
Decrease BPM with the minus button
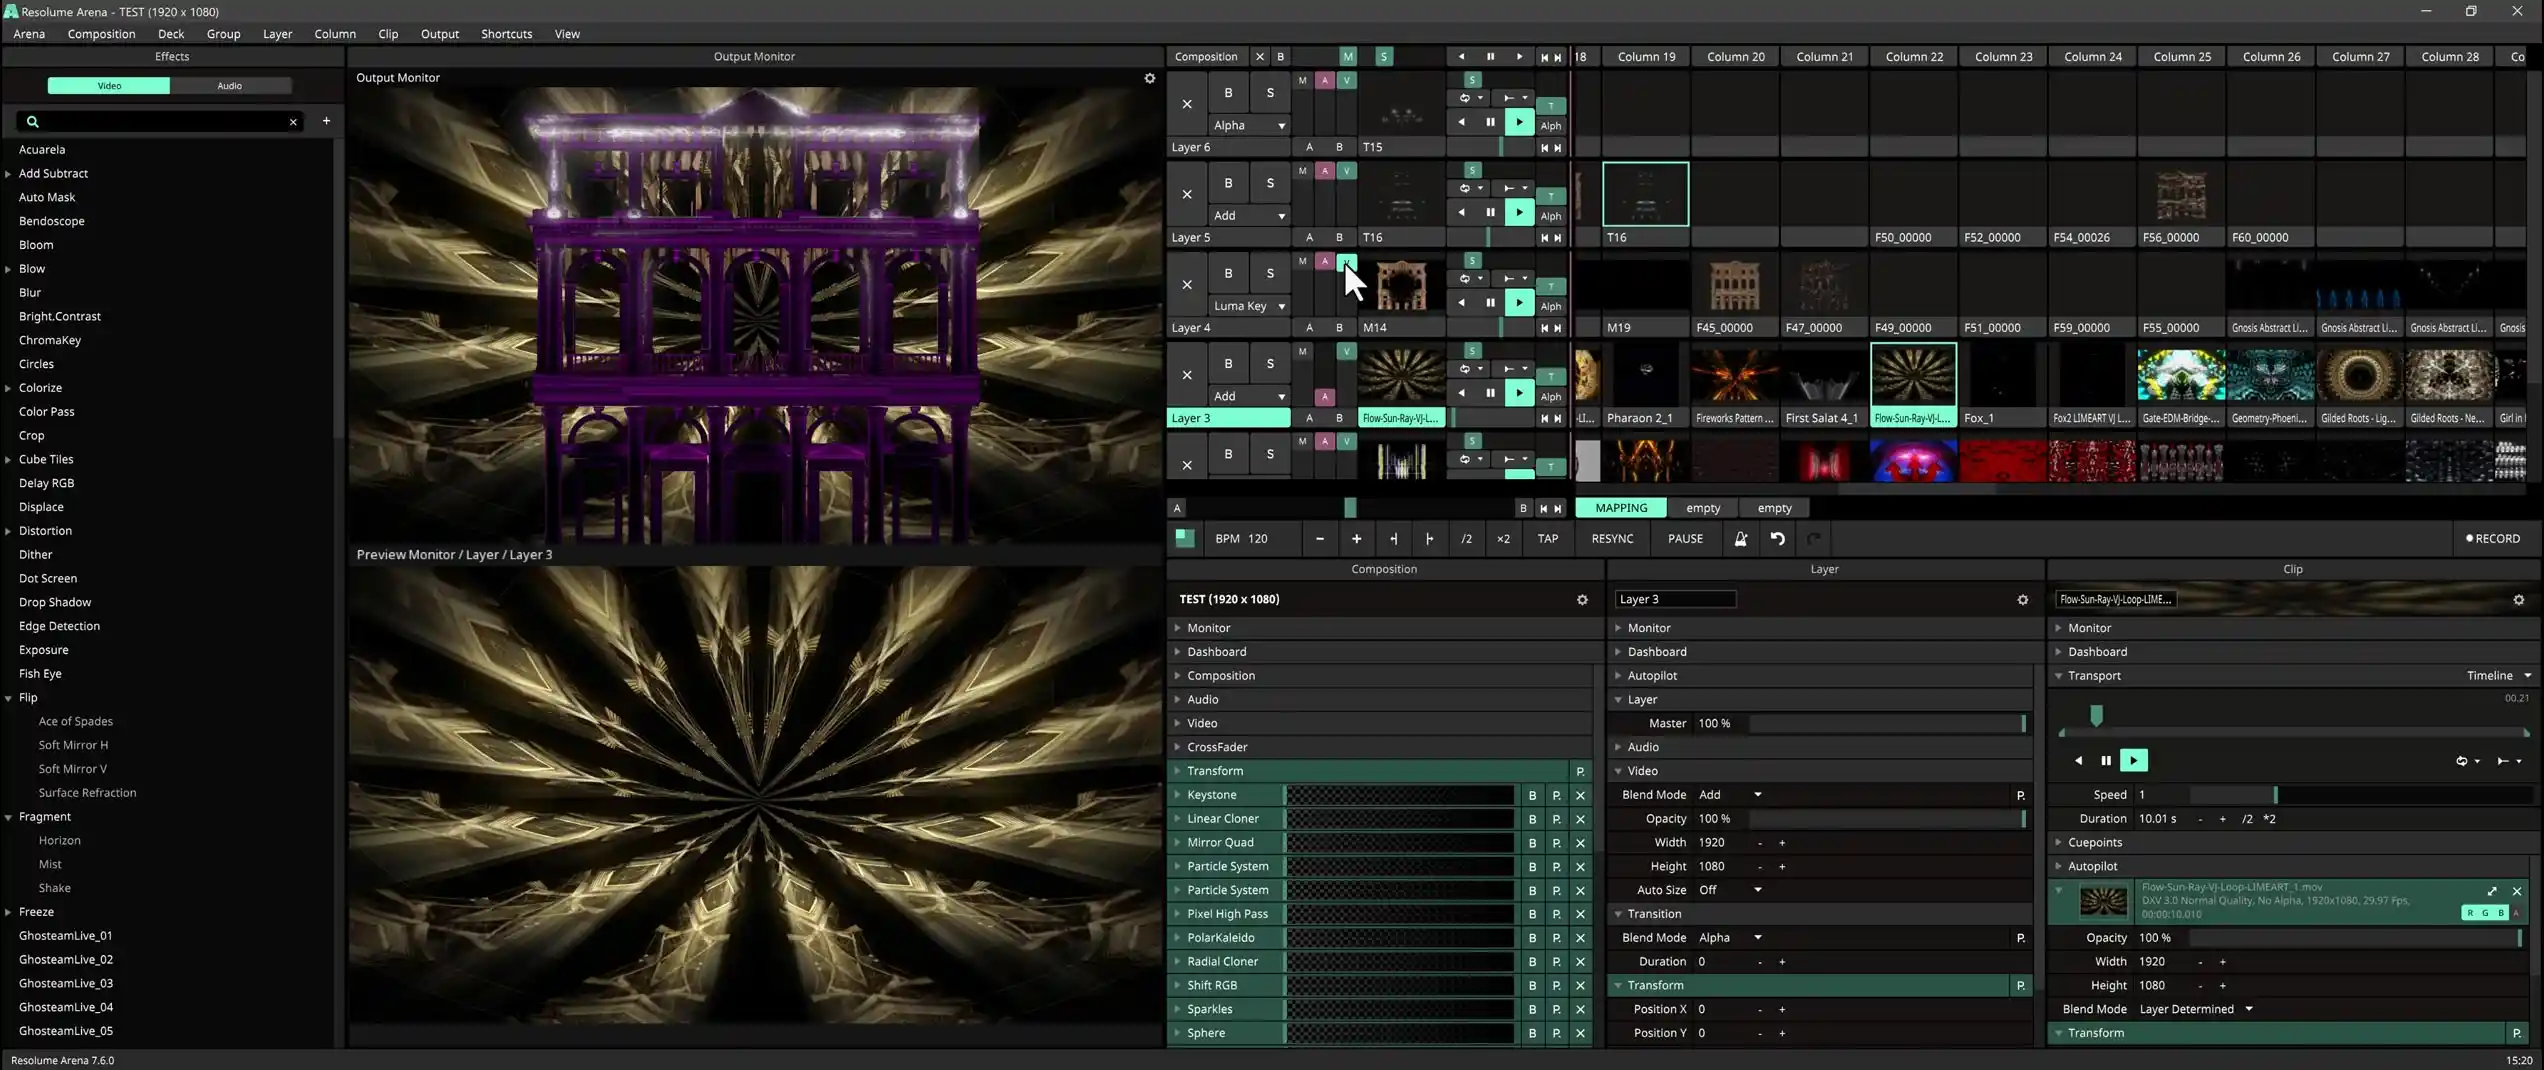pos(1319,539)
